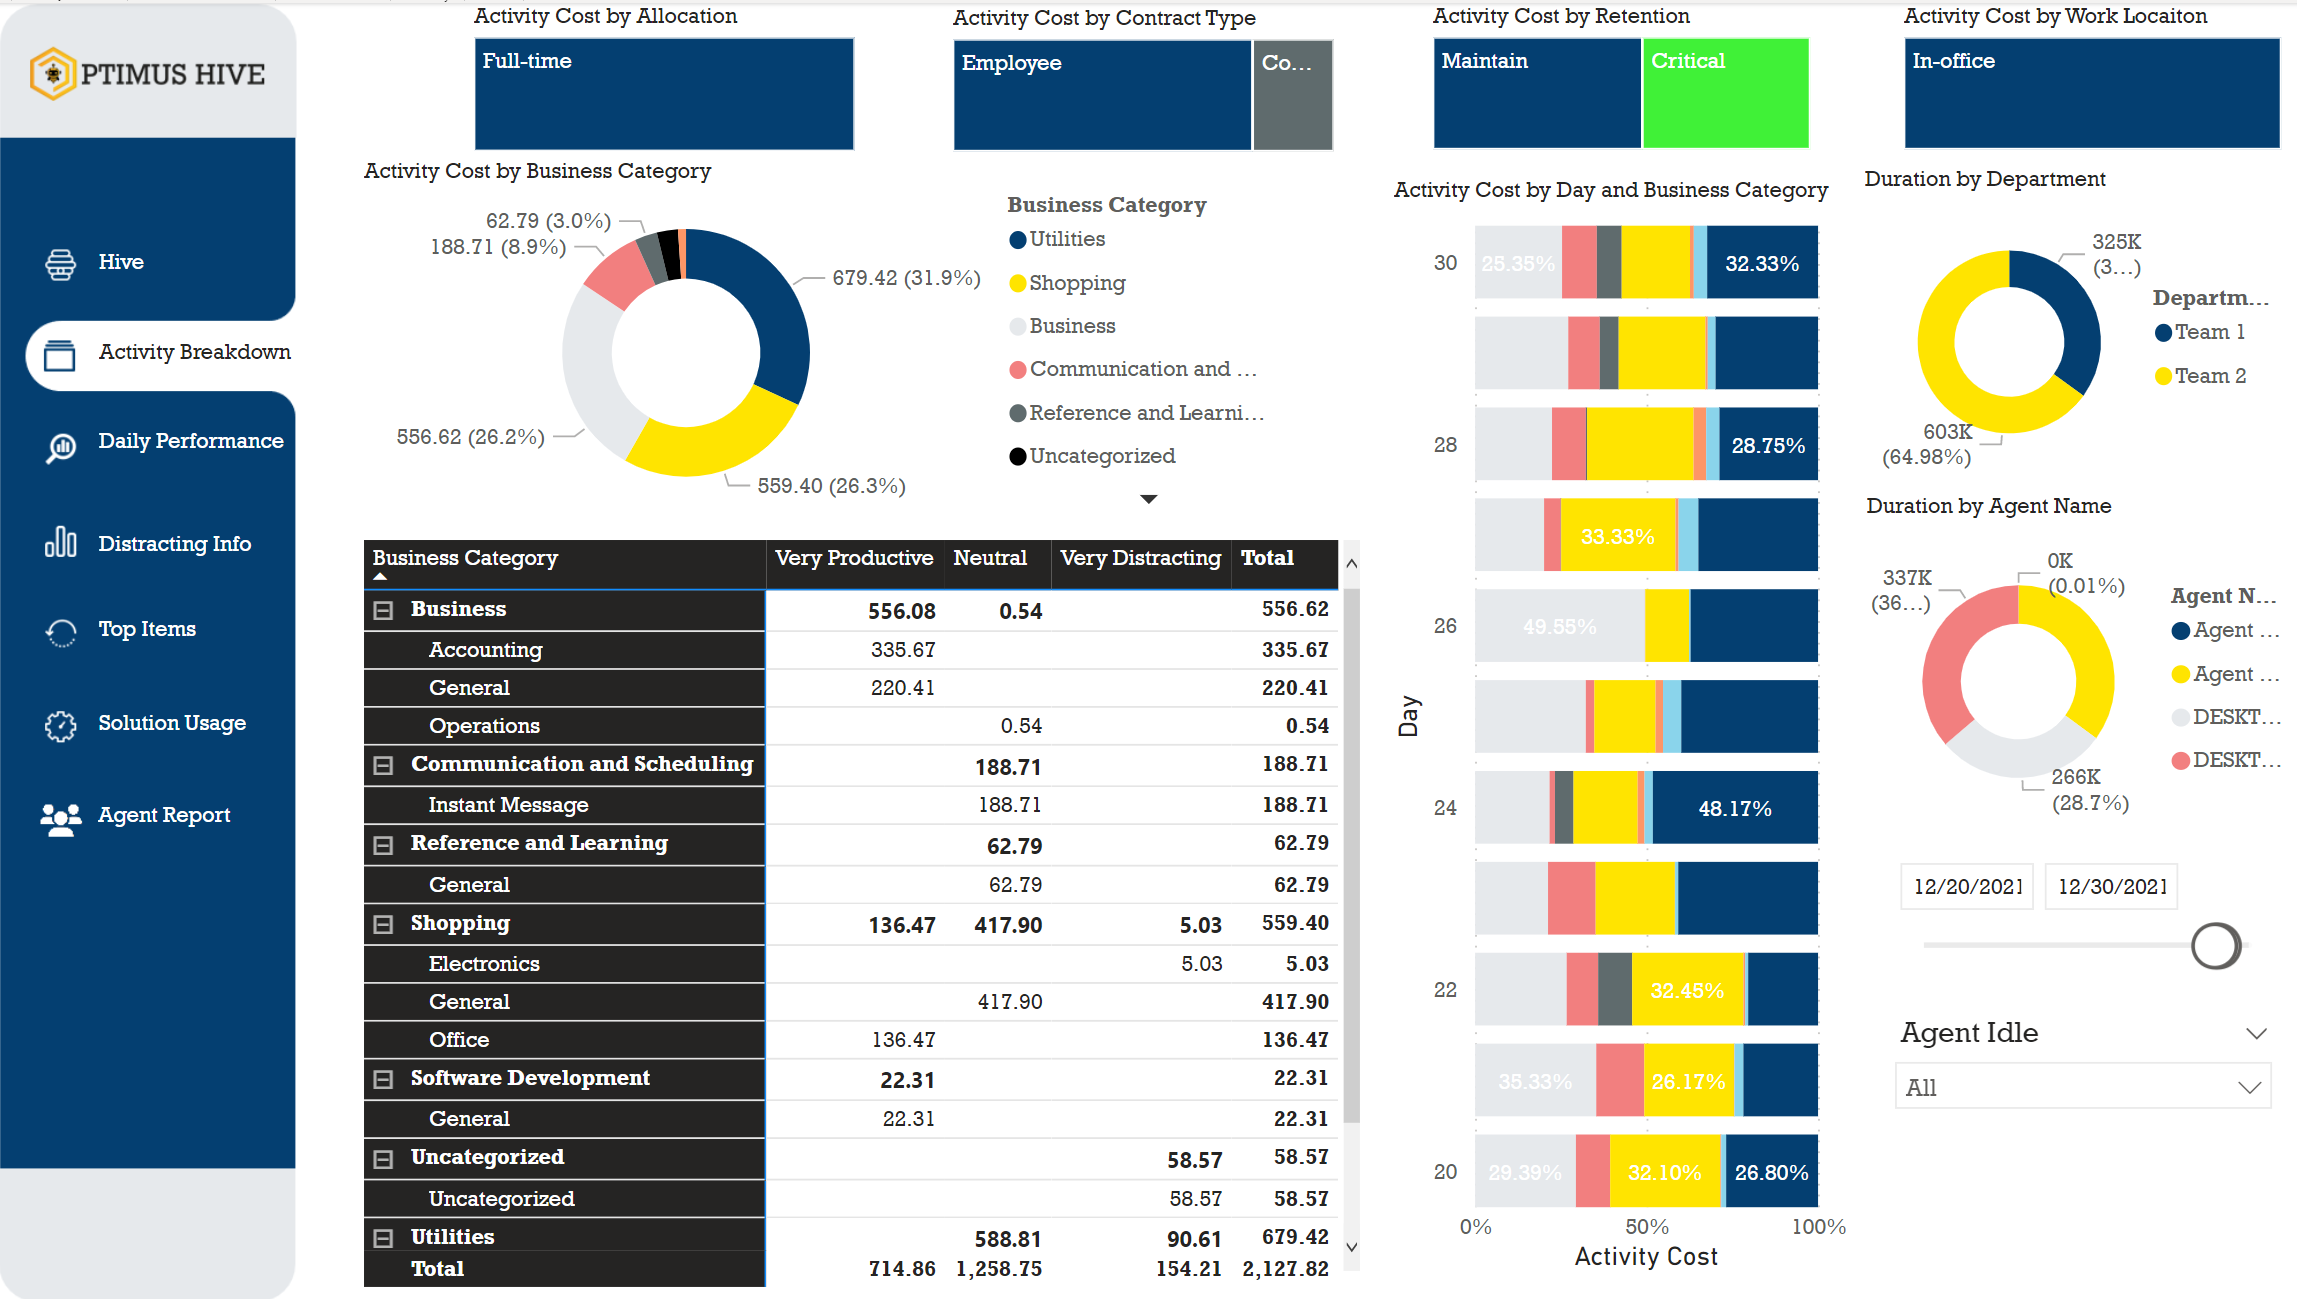Click the Top Items circular arrow icon
Screen dimensions: 2297x1299
click(60, 632)
